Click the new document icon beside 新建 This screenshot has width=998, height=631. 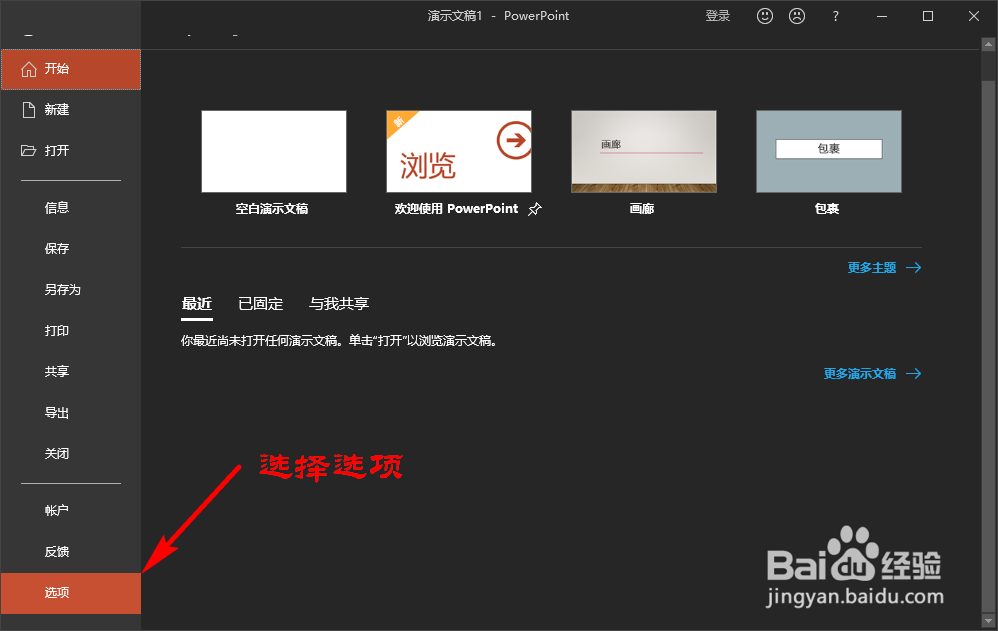pos(29,110)
